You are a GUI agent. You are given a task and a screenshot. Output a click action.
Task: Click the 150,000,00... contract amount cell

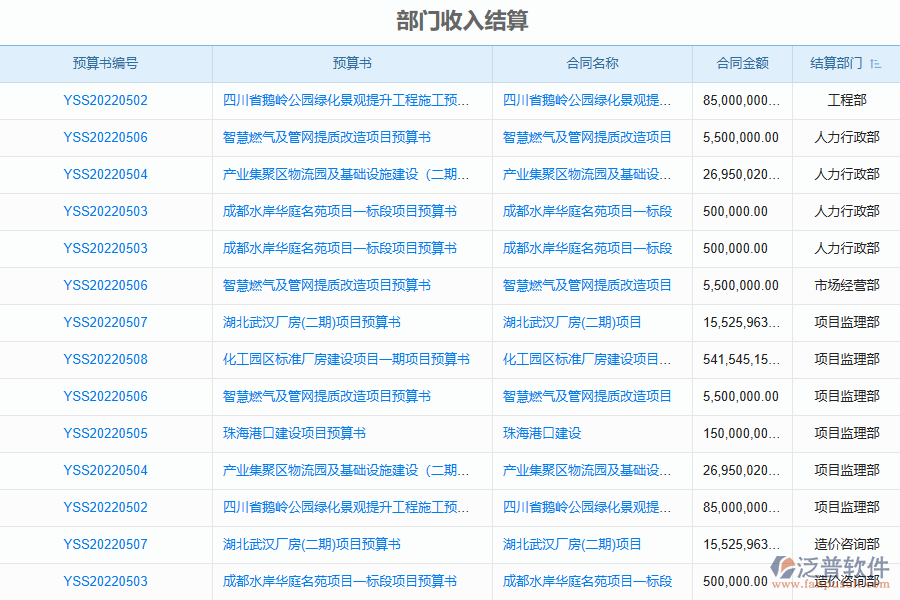click(x=742, y=433)
